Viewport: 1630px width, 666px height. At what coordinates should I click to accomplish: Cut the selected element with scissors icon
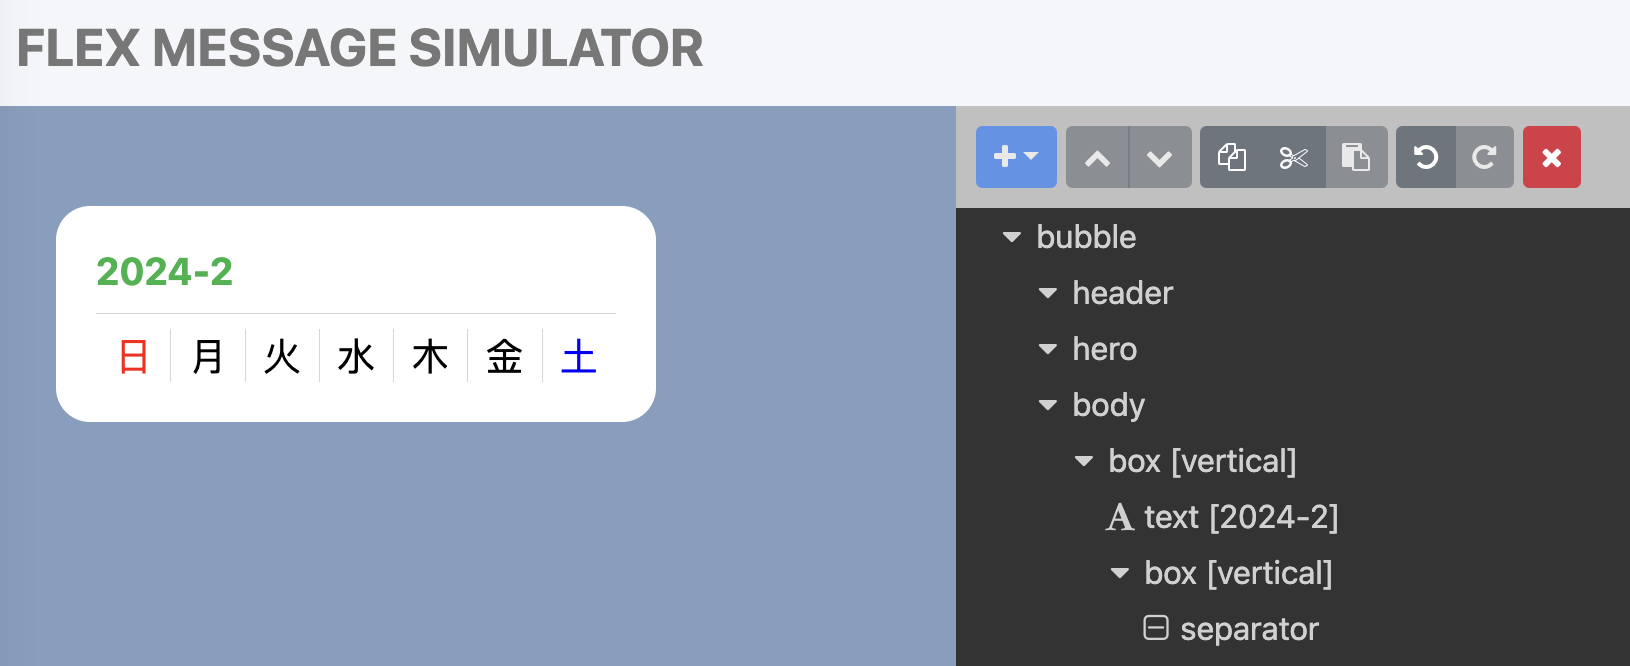click(x=1293, y=157)
